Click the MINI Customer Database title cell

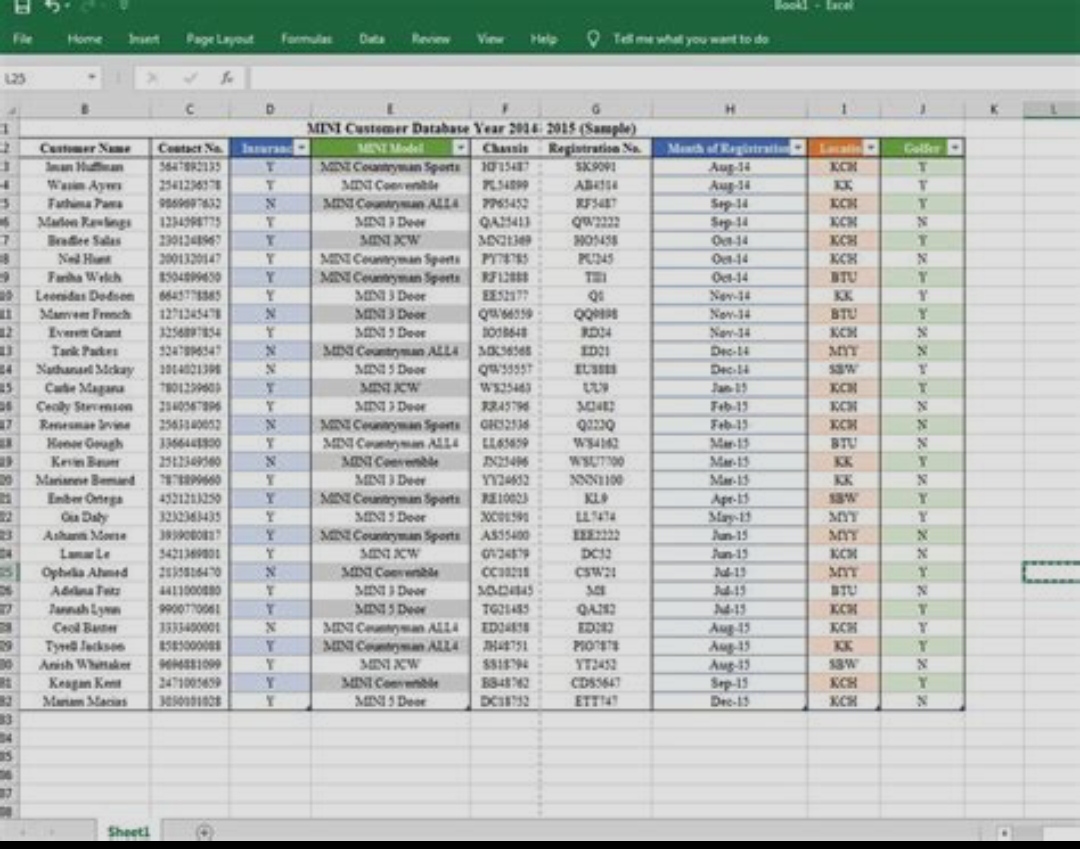470,128
